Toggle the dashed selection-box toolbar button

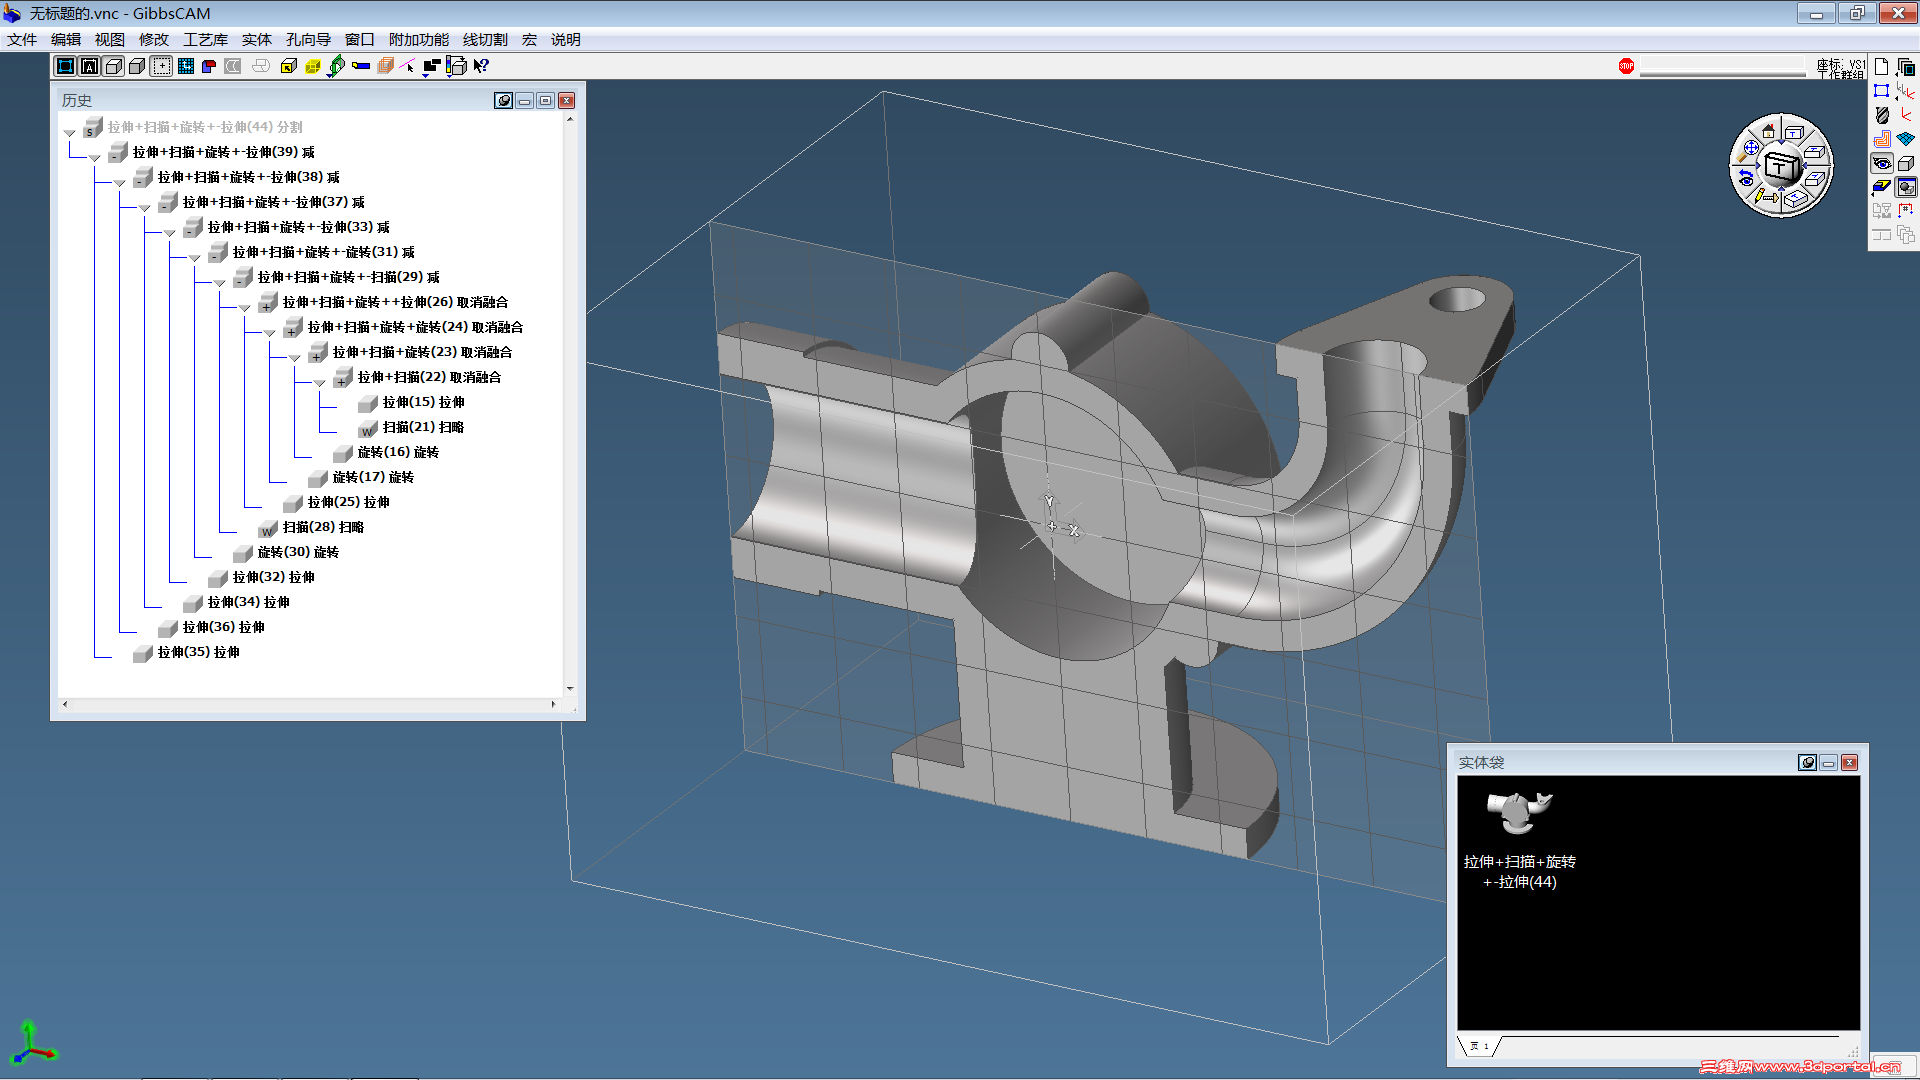[161, 66]
